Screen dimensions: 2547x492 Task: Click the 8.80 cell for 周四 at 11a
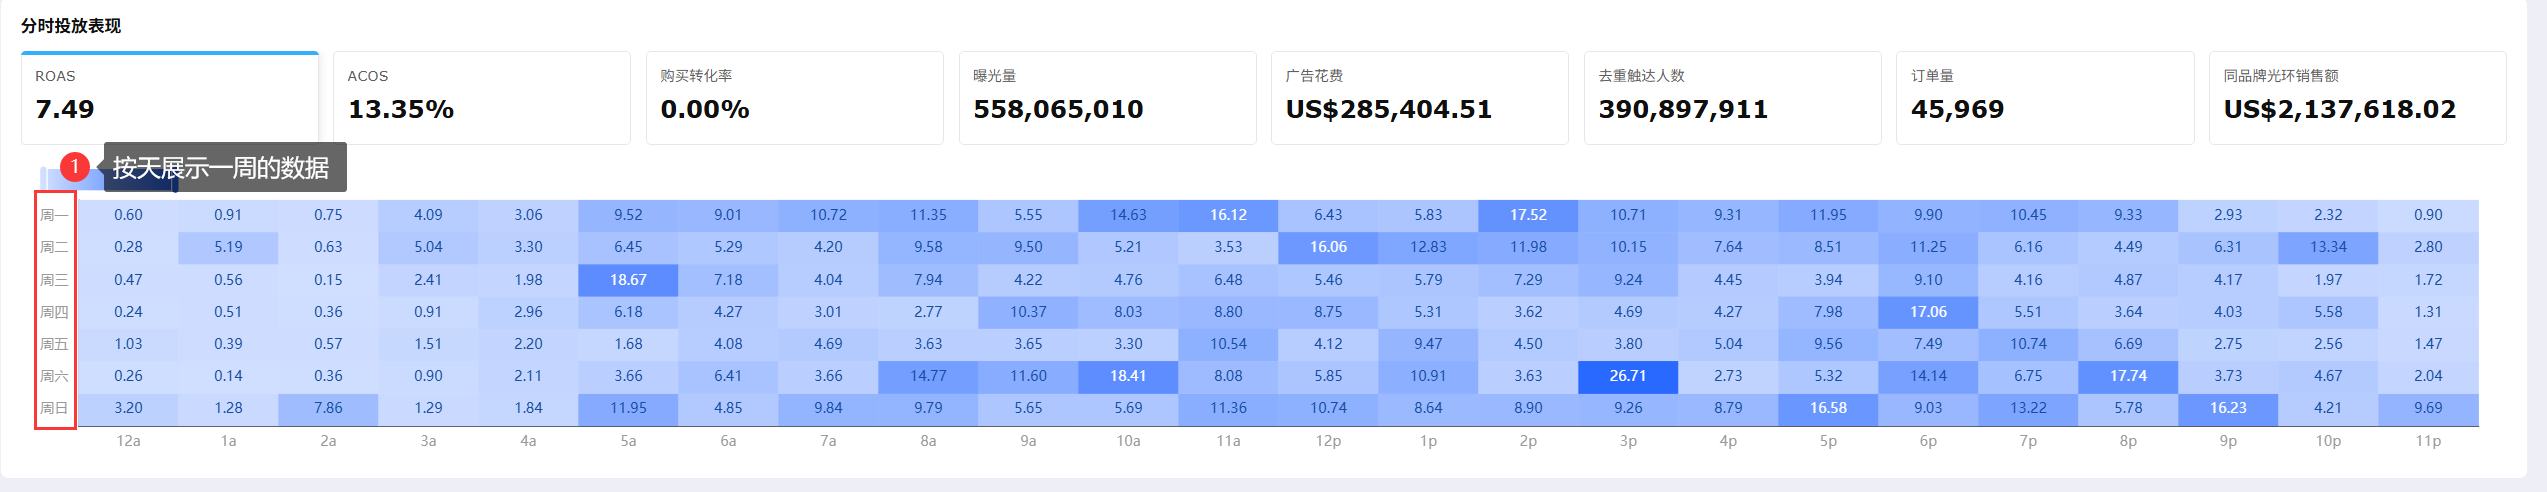1228,312
